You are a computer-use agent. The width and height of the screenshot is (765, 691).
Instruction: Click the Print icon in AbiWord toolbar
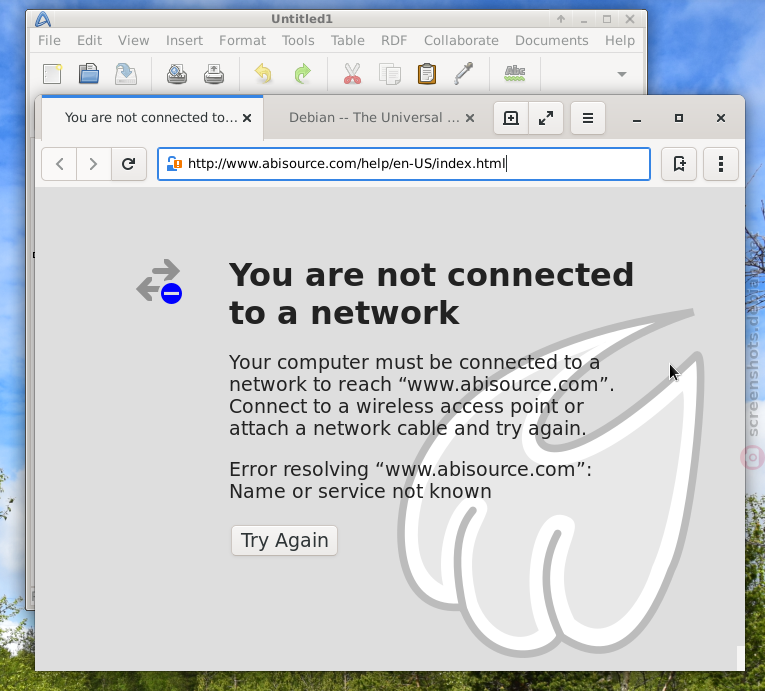(214, 74)
